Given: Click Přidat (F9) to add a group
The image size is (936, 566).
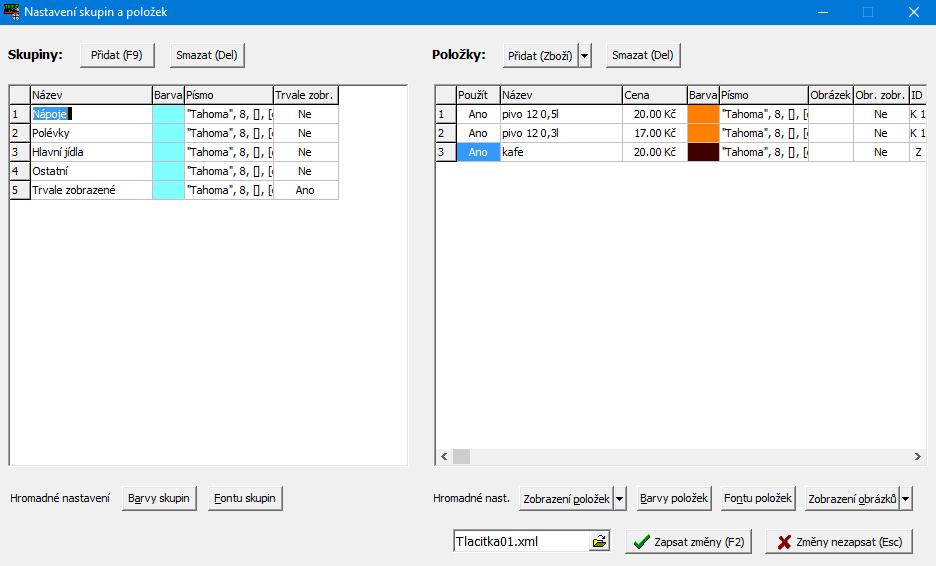Looking at the screenshot, I should [117, 55].
